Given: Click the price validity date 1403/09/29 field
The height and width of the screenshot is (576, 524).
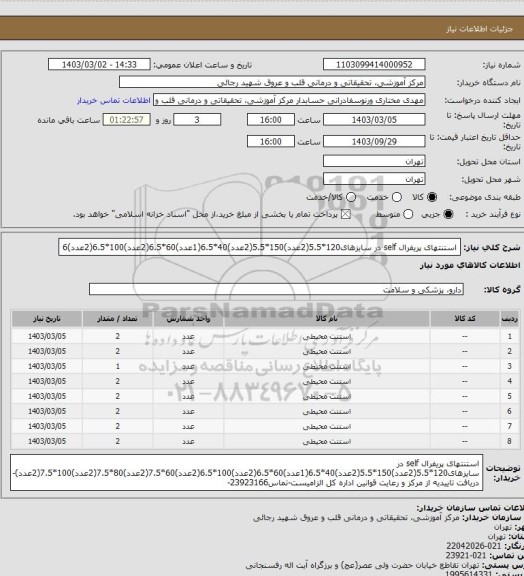Looking at the screenshot, I should click(x=374, y=141).
